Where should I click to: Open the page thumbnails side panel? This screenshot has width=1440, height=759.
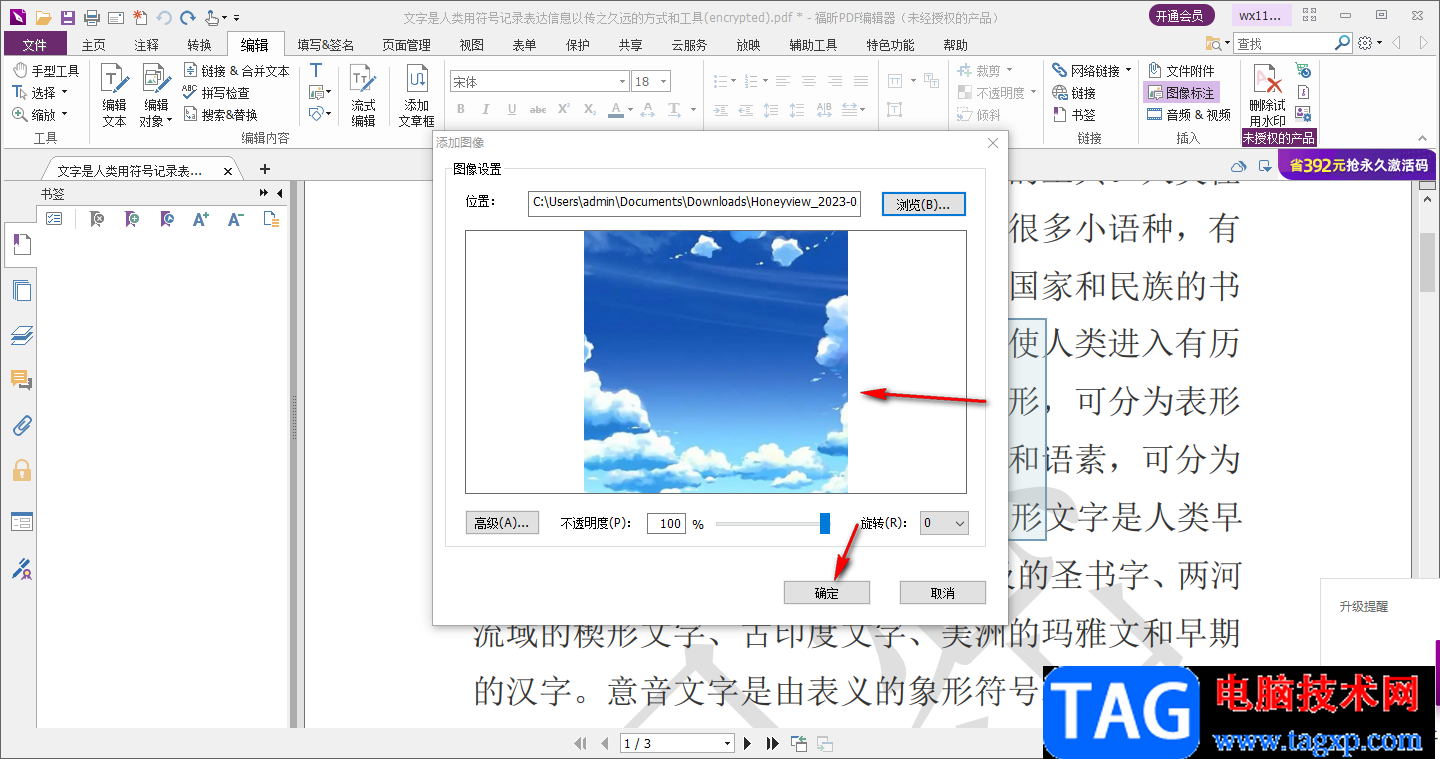click(21, 291)
